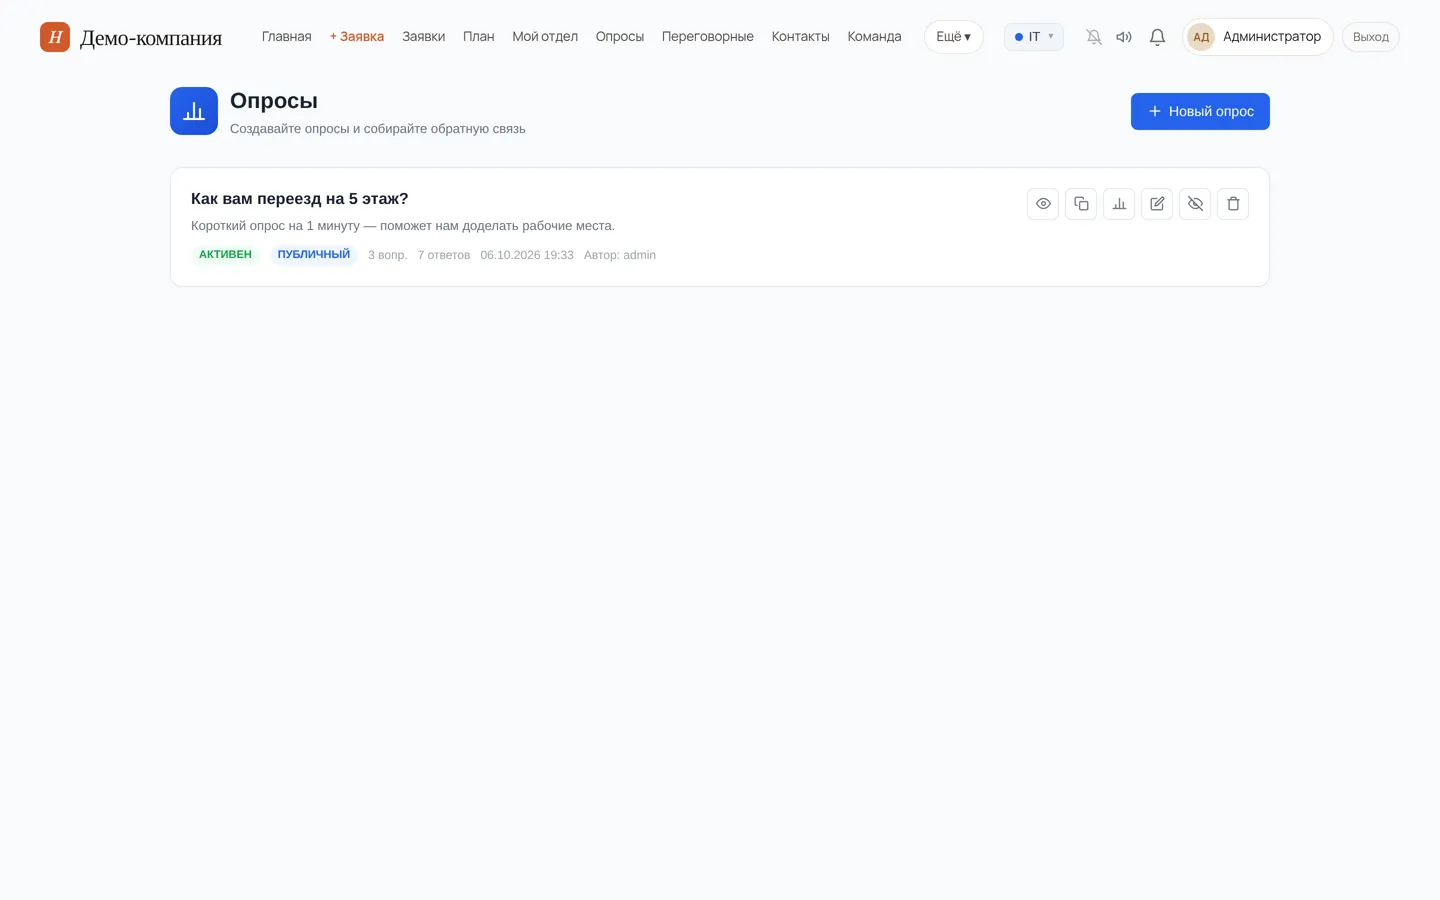
Task: Click the '3 вопр.' text
Action: click(x=387, y=255)
